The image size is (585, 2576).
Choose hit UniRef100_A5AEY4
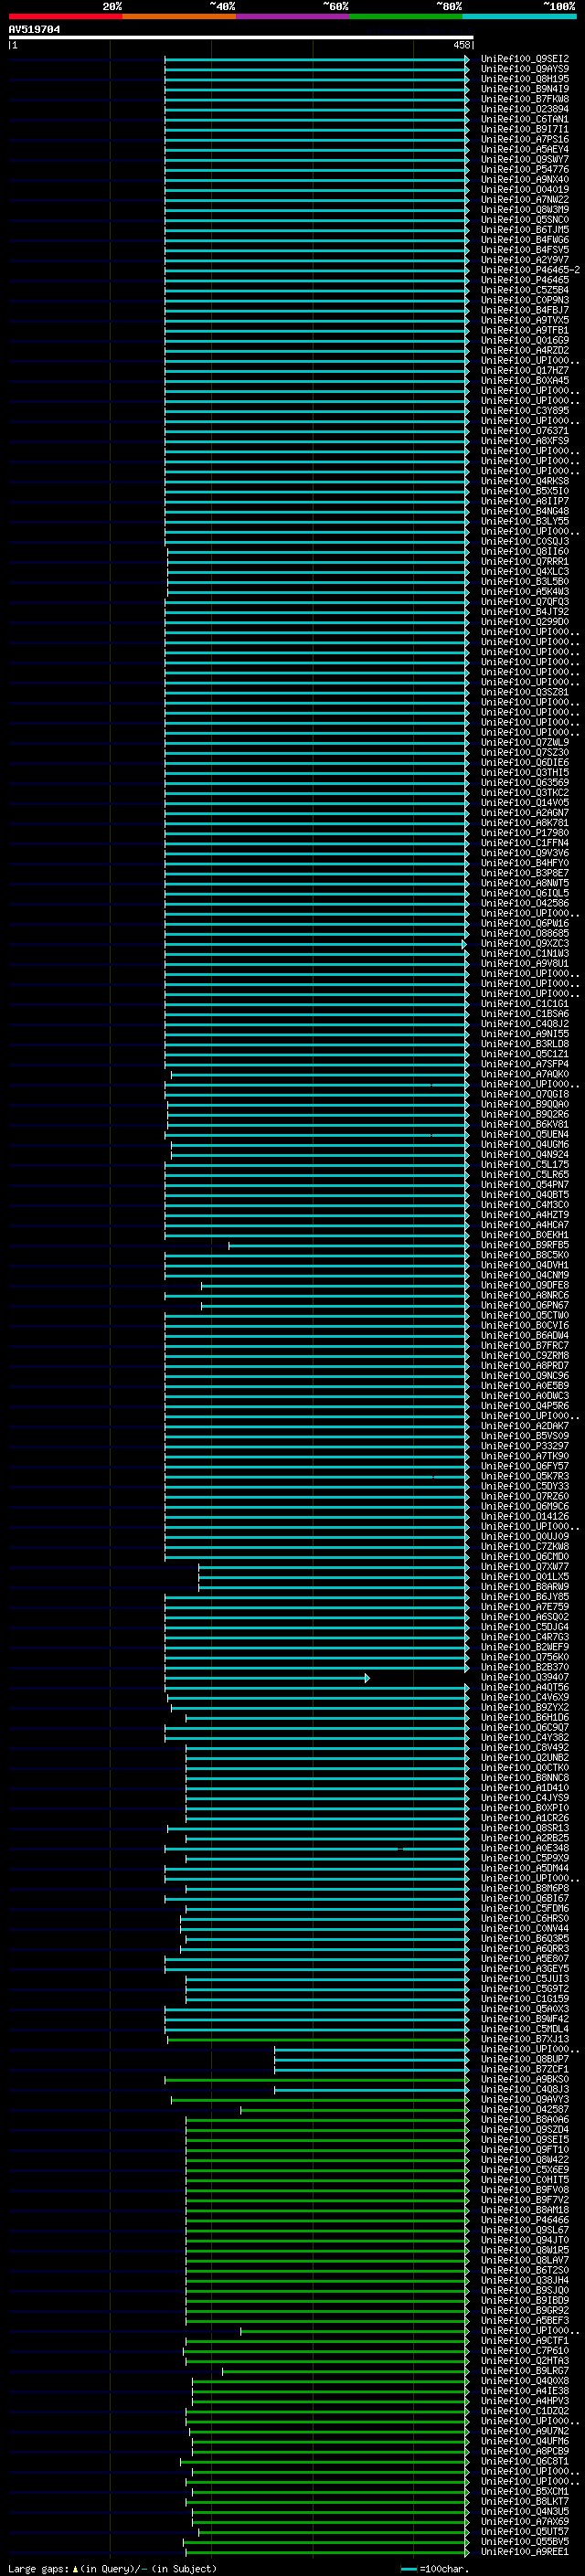tap(525, 149)
